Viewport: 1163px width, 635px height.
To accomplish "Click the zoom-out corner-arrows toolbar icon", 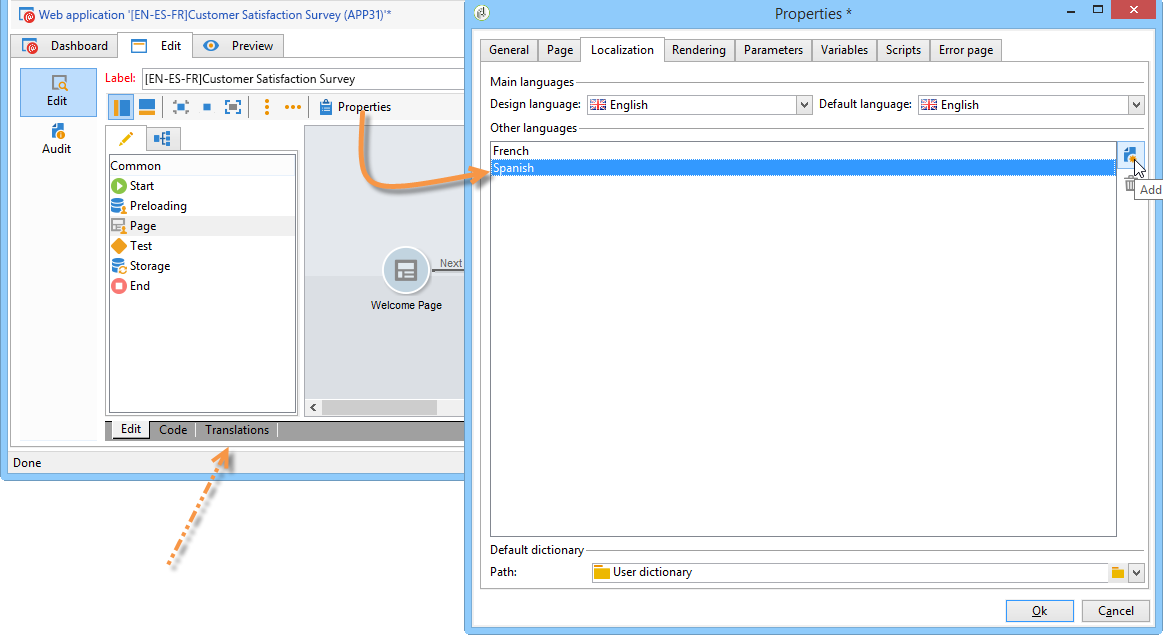I will click(180, 107).
